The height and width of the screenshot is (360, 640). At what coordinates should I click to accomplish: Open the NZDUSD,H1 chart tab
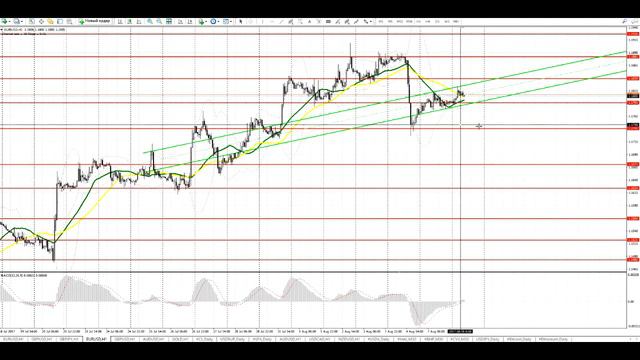click(349, 339)
